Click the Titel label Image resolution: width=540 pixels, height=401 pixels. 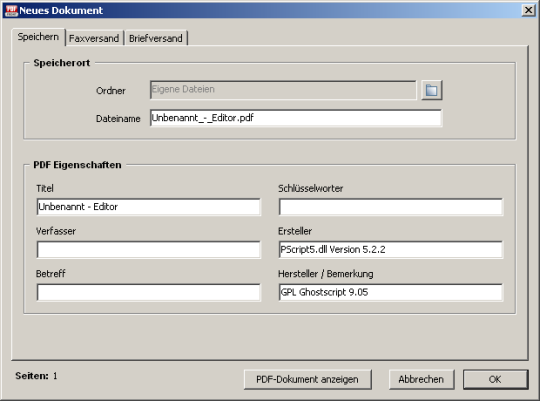pyautogui.click(x=45, y=188)
